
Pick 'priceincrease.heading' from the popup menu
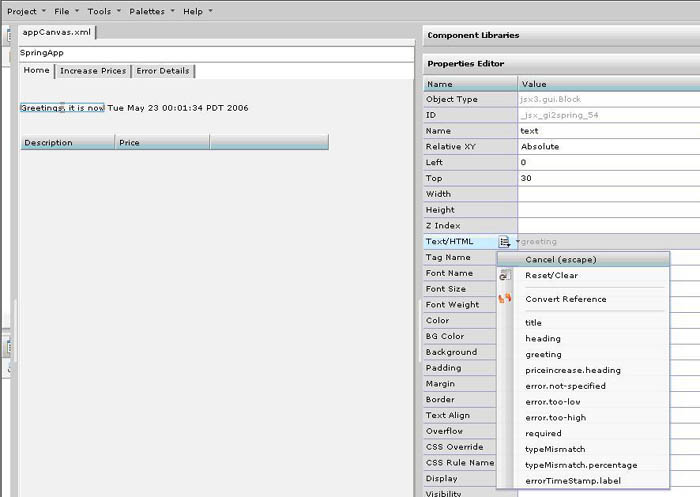tap(572, 370)
